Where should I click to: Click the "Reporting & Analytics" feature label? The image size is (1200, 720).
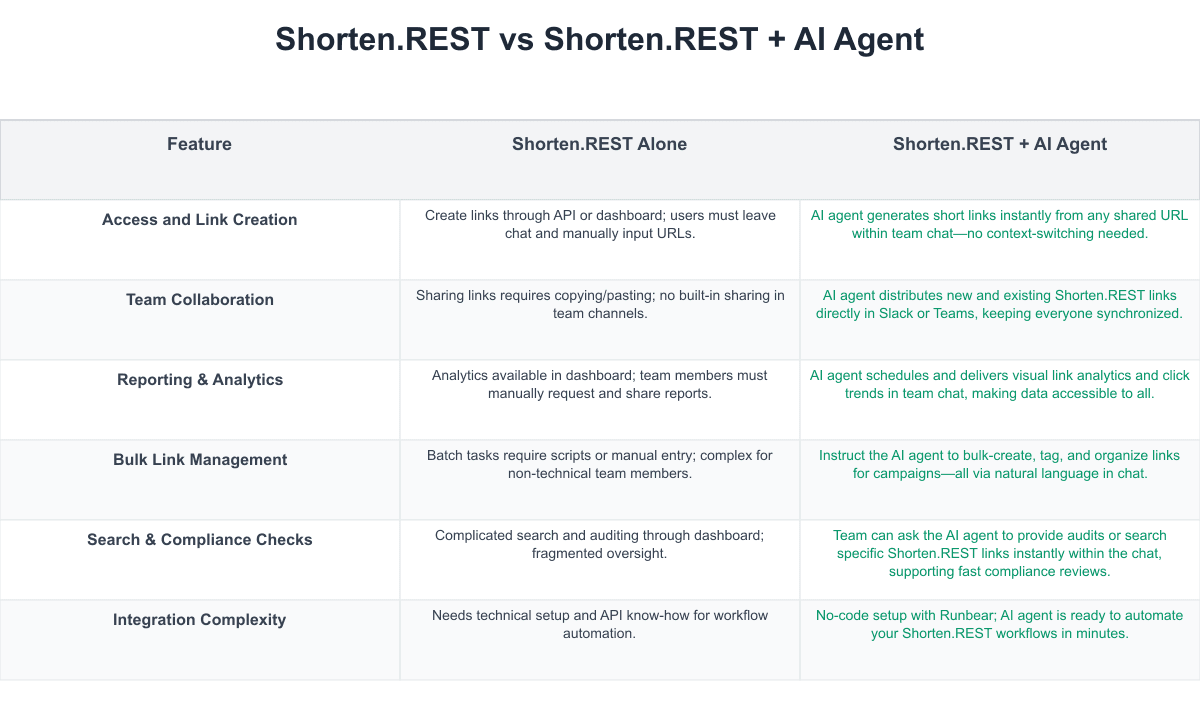(x=199, y=380)
